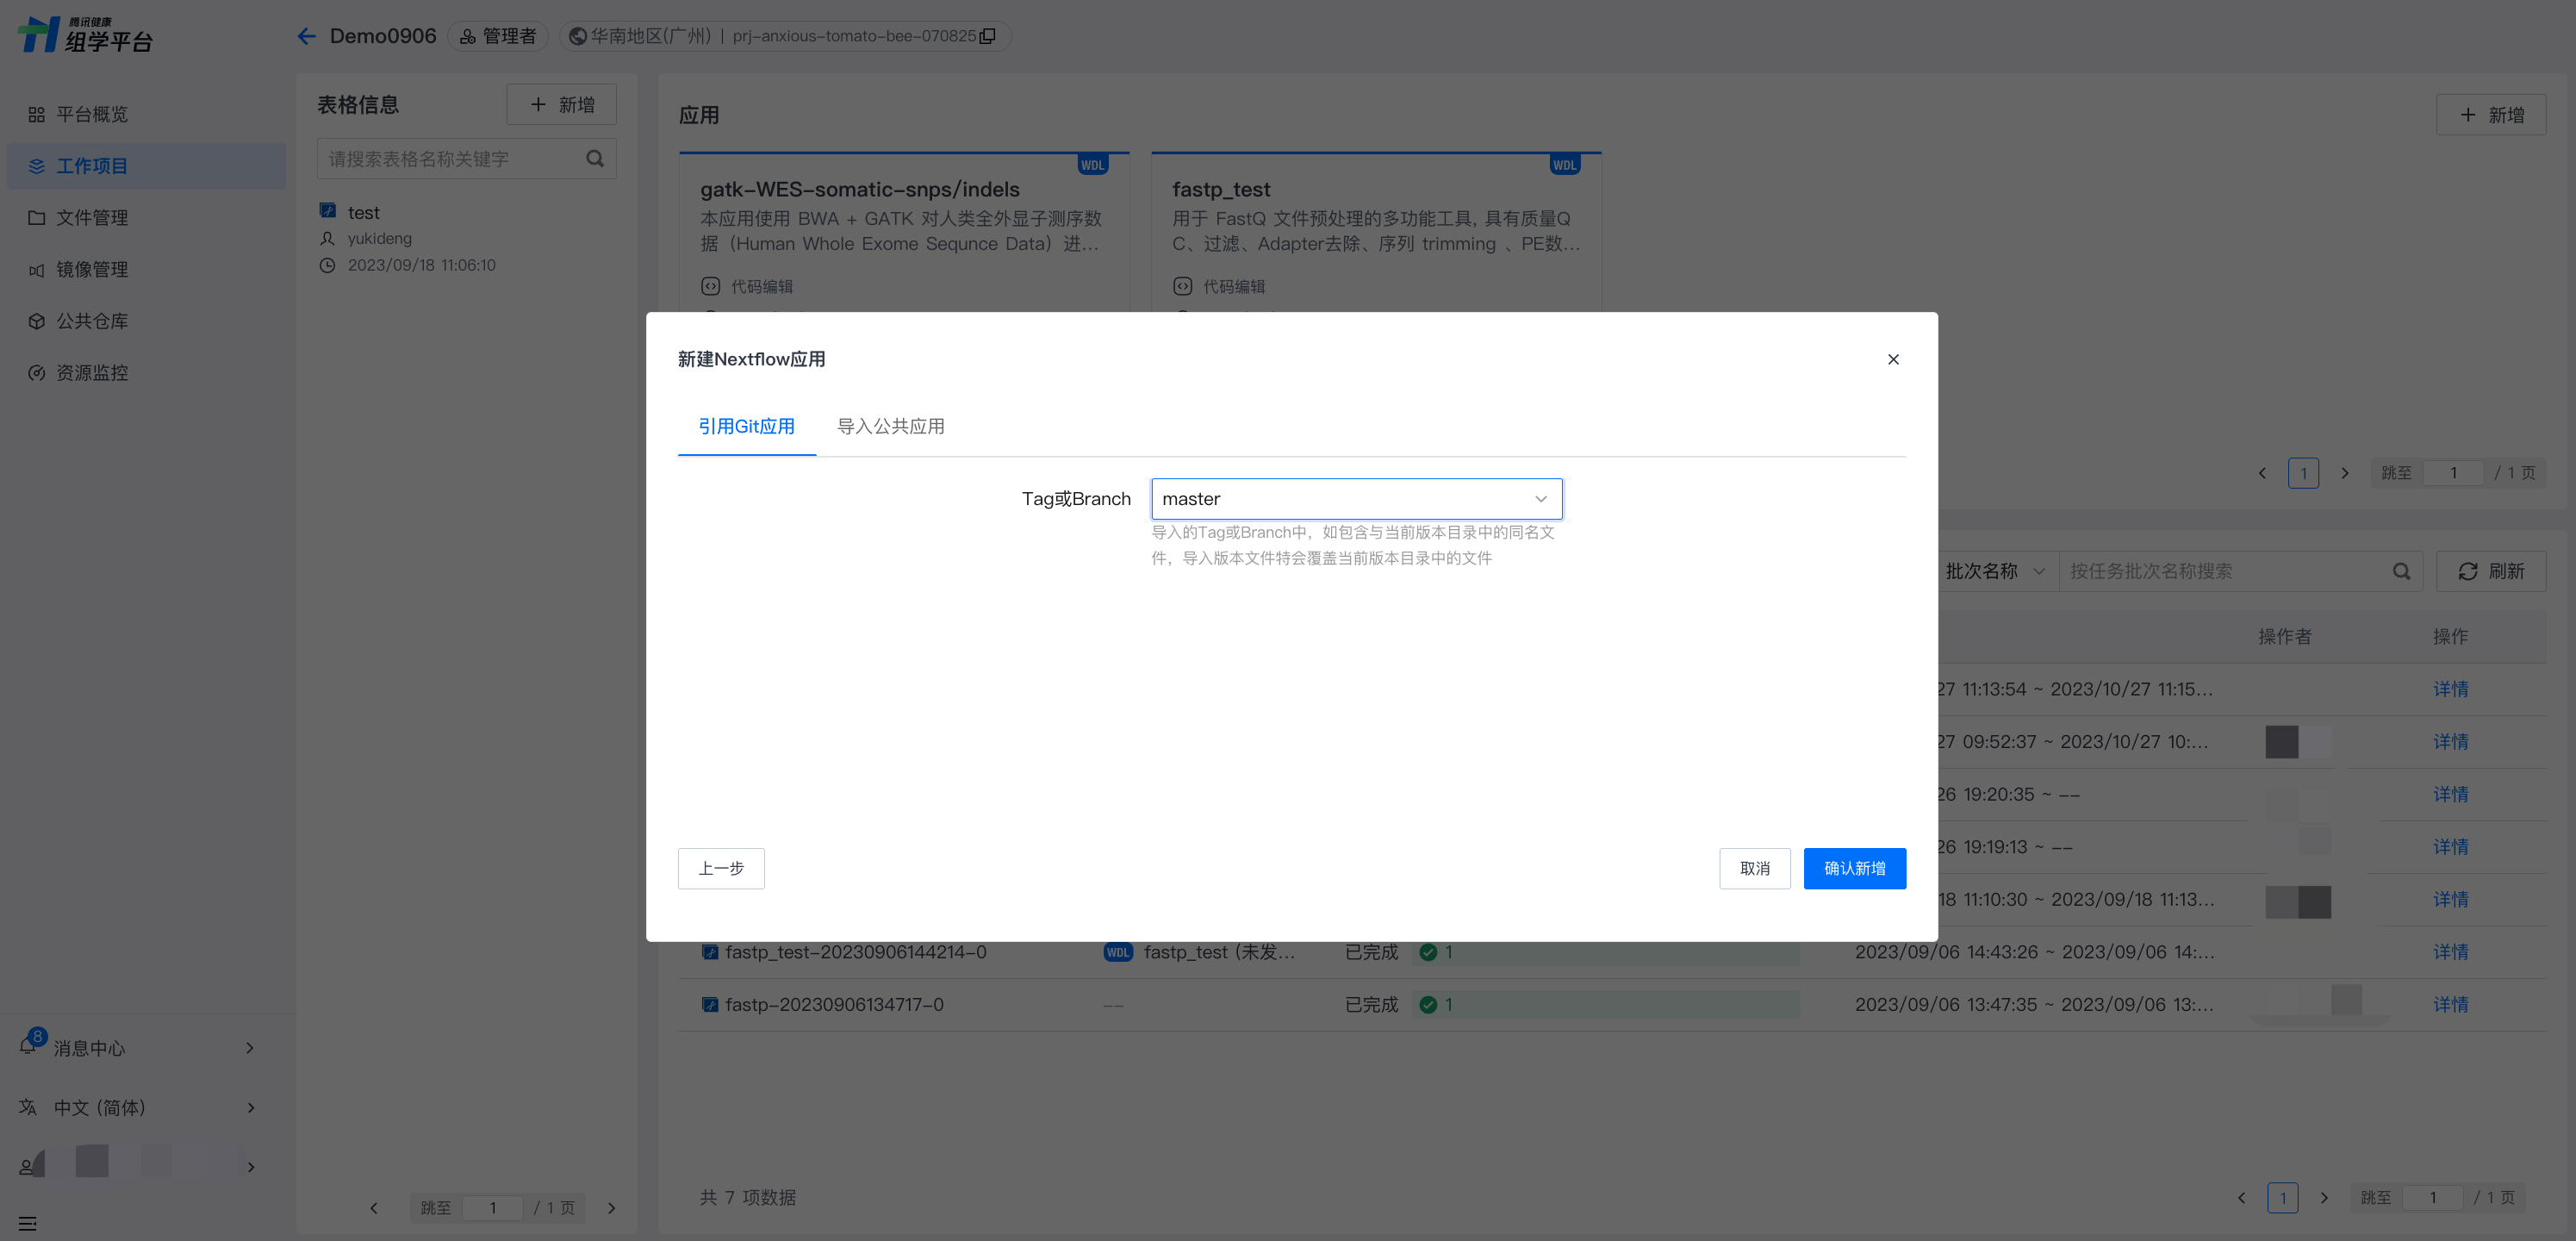The height and width of the screenshot is (1241, 2576).
Task: Click the back arrow next to Demo0906
Action: pyautogui.click(x=306, y=36)
